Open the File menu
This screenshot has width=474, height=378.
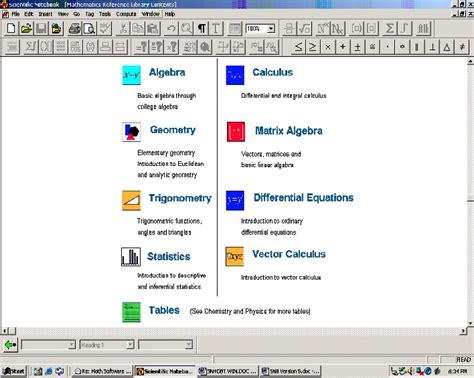[15, 14]
